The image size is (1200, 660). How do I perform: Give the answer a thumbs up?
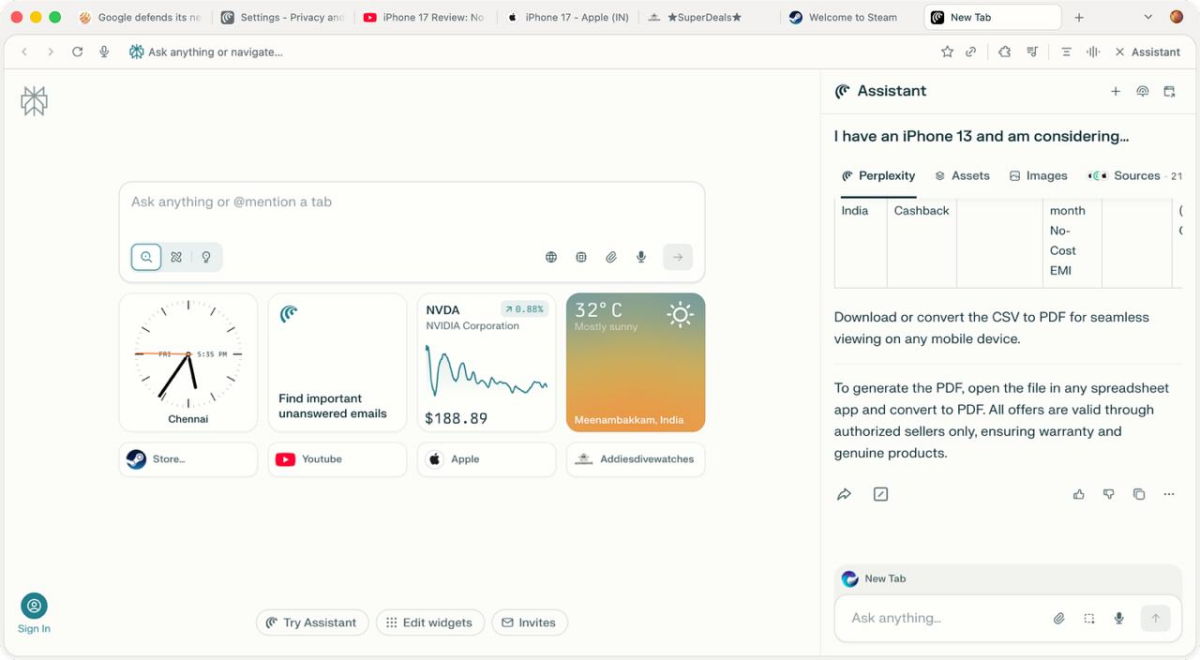[x=1078, y=494]
